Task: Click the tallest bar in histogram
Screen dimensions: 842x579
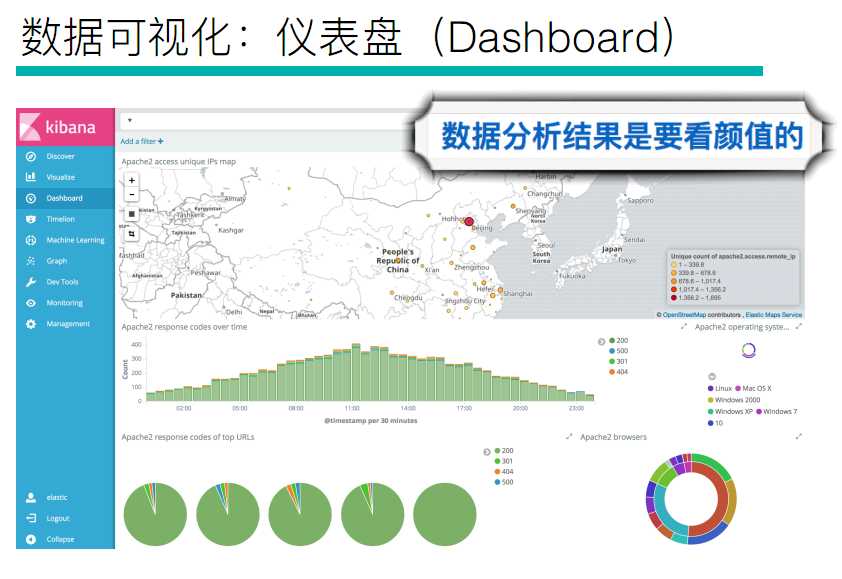Action: pyautogui.click(x=356, y=372)
